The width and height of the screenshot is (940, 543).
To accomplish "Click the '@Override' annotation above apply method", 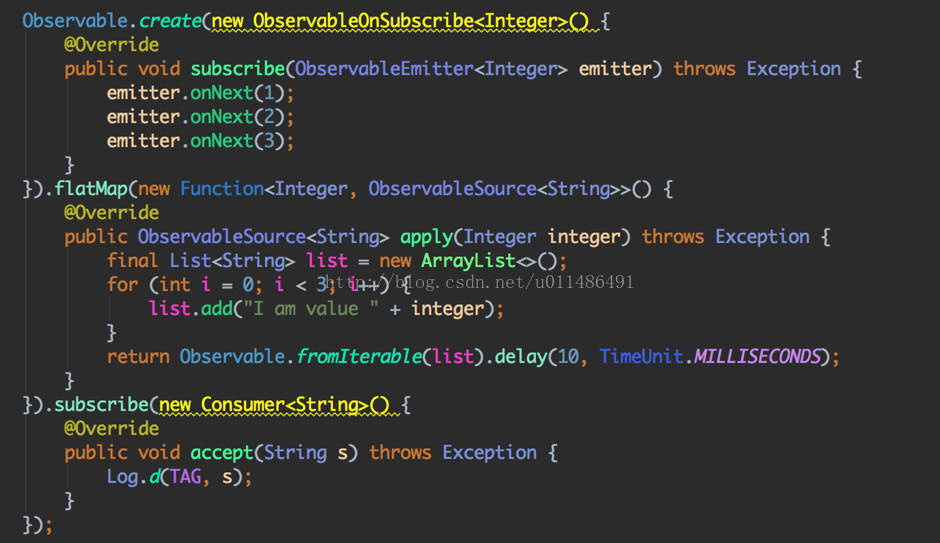I will [112, 213].
